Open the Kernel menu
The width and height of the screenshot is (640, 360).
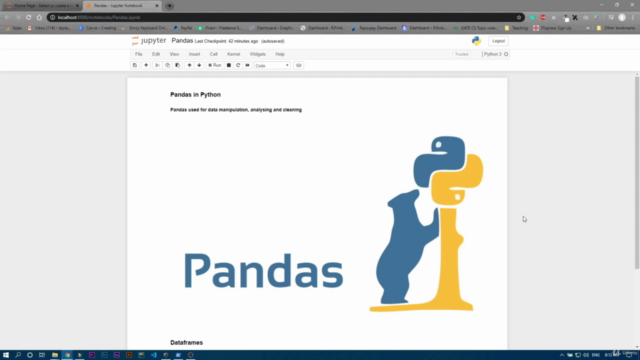[x=233, y=54]
